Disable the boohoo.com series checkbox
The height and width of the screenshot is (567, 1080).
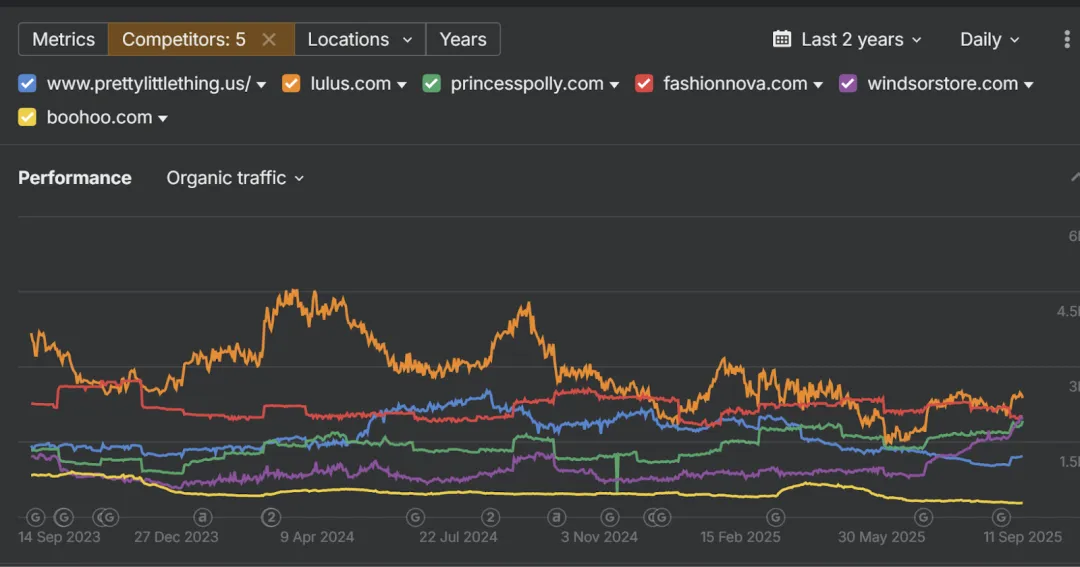pos(28,118)
